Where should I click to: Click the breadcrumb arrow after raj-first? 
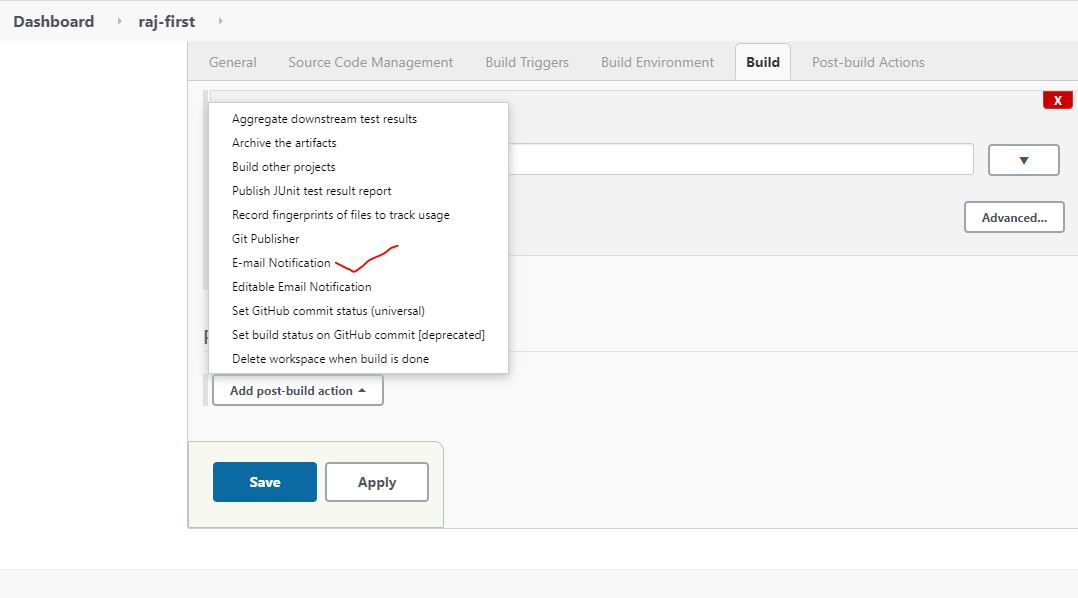[x=220, y=21]
